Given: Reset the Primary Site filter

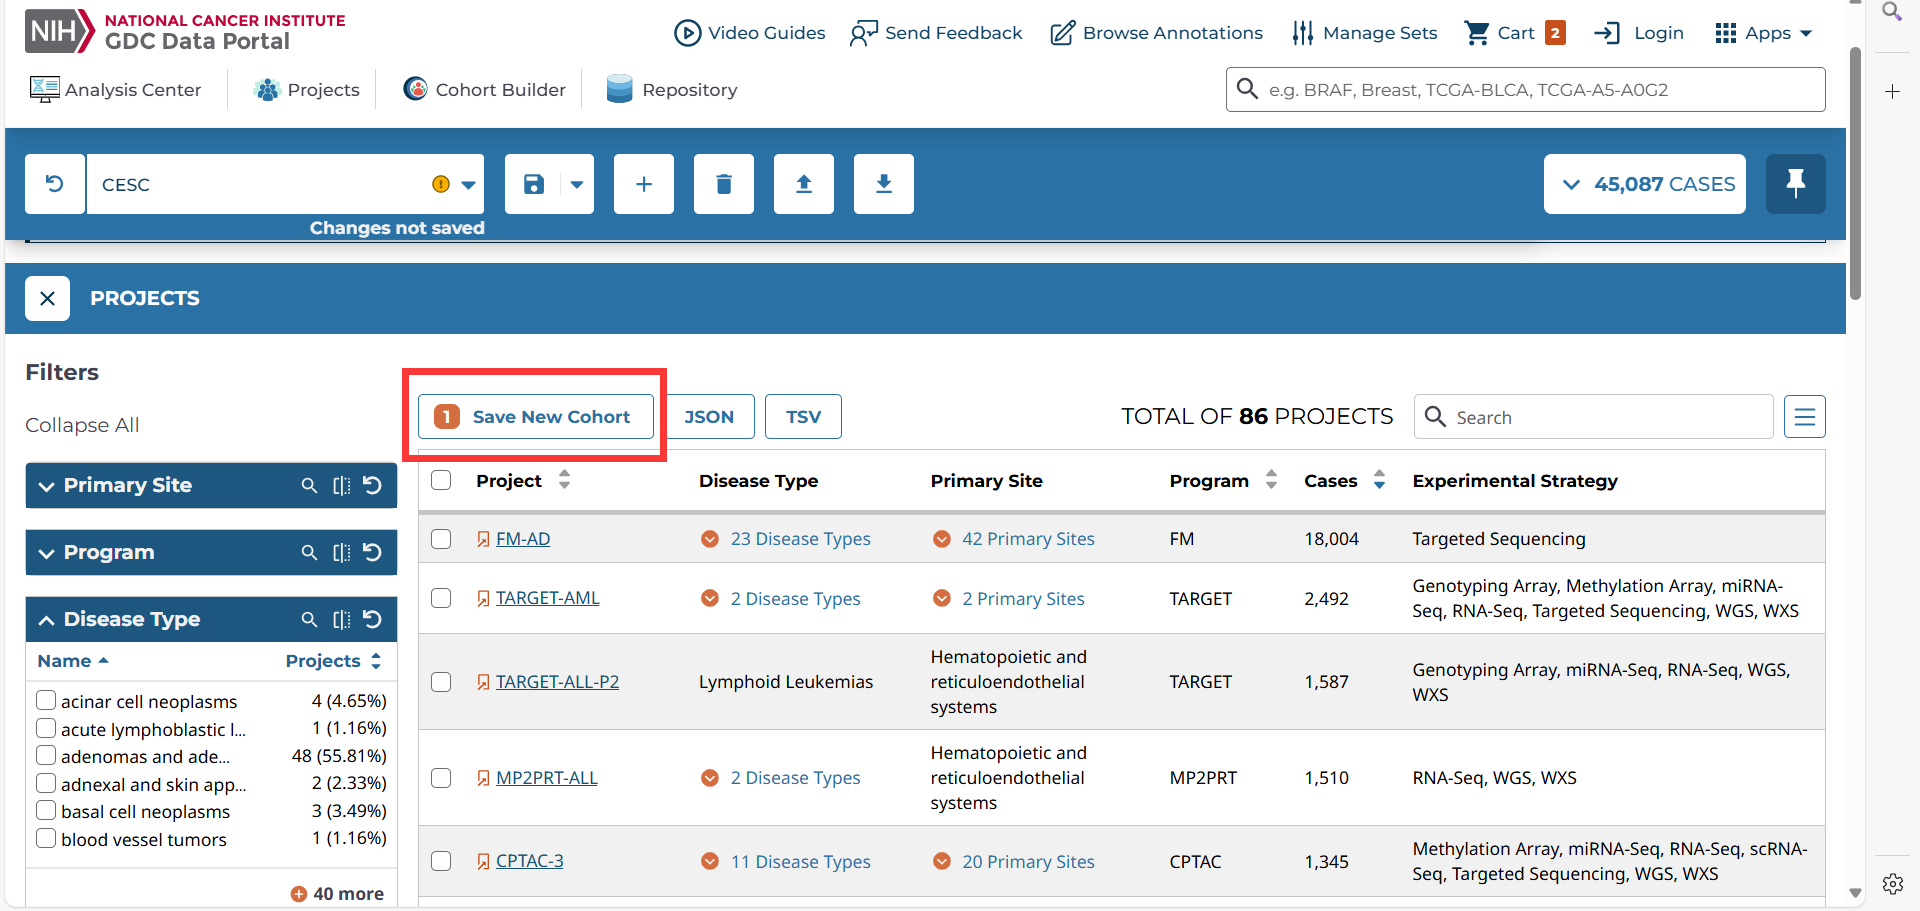Looking at the screenshot, I should coord(372,485).
